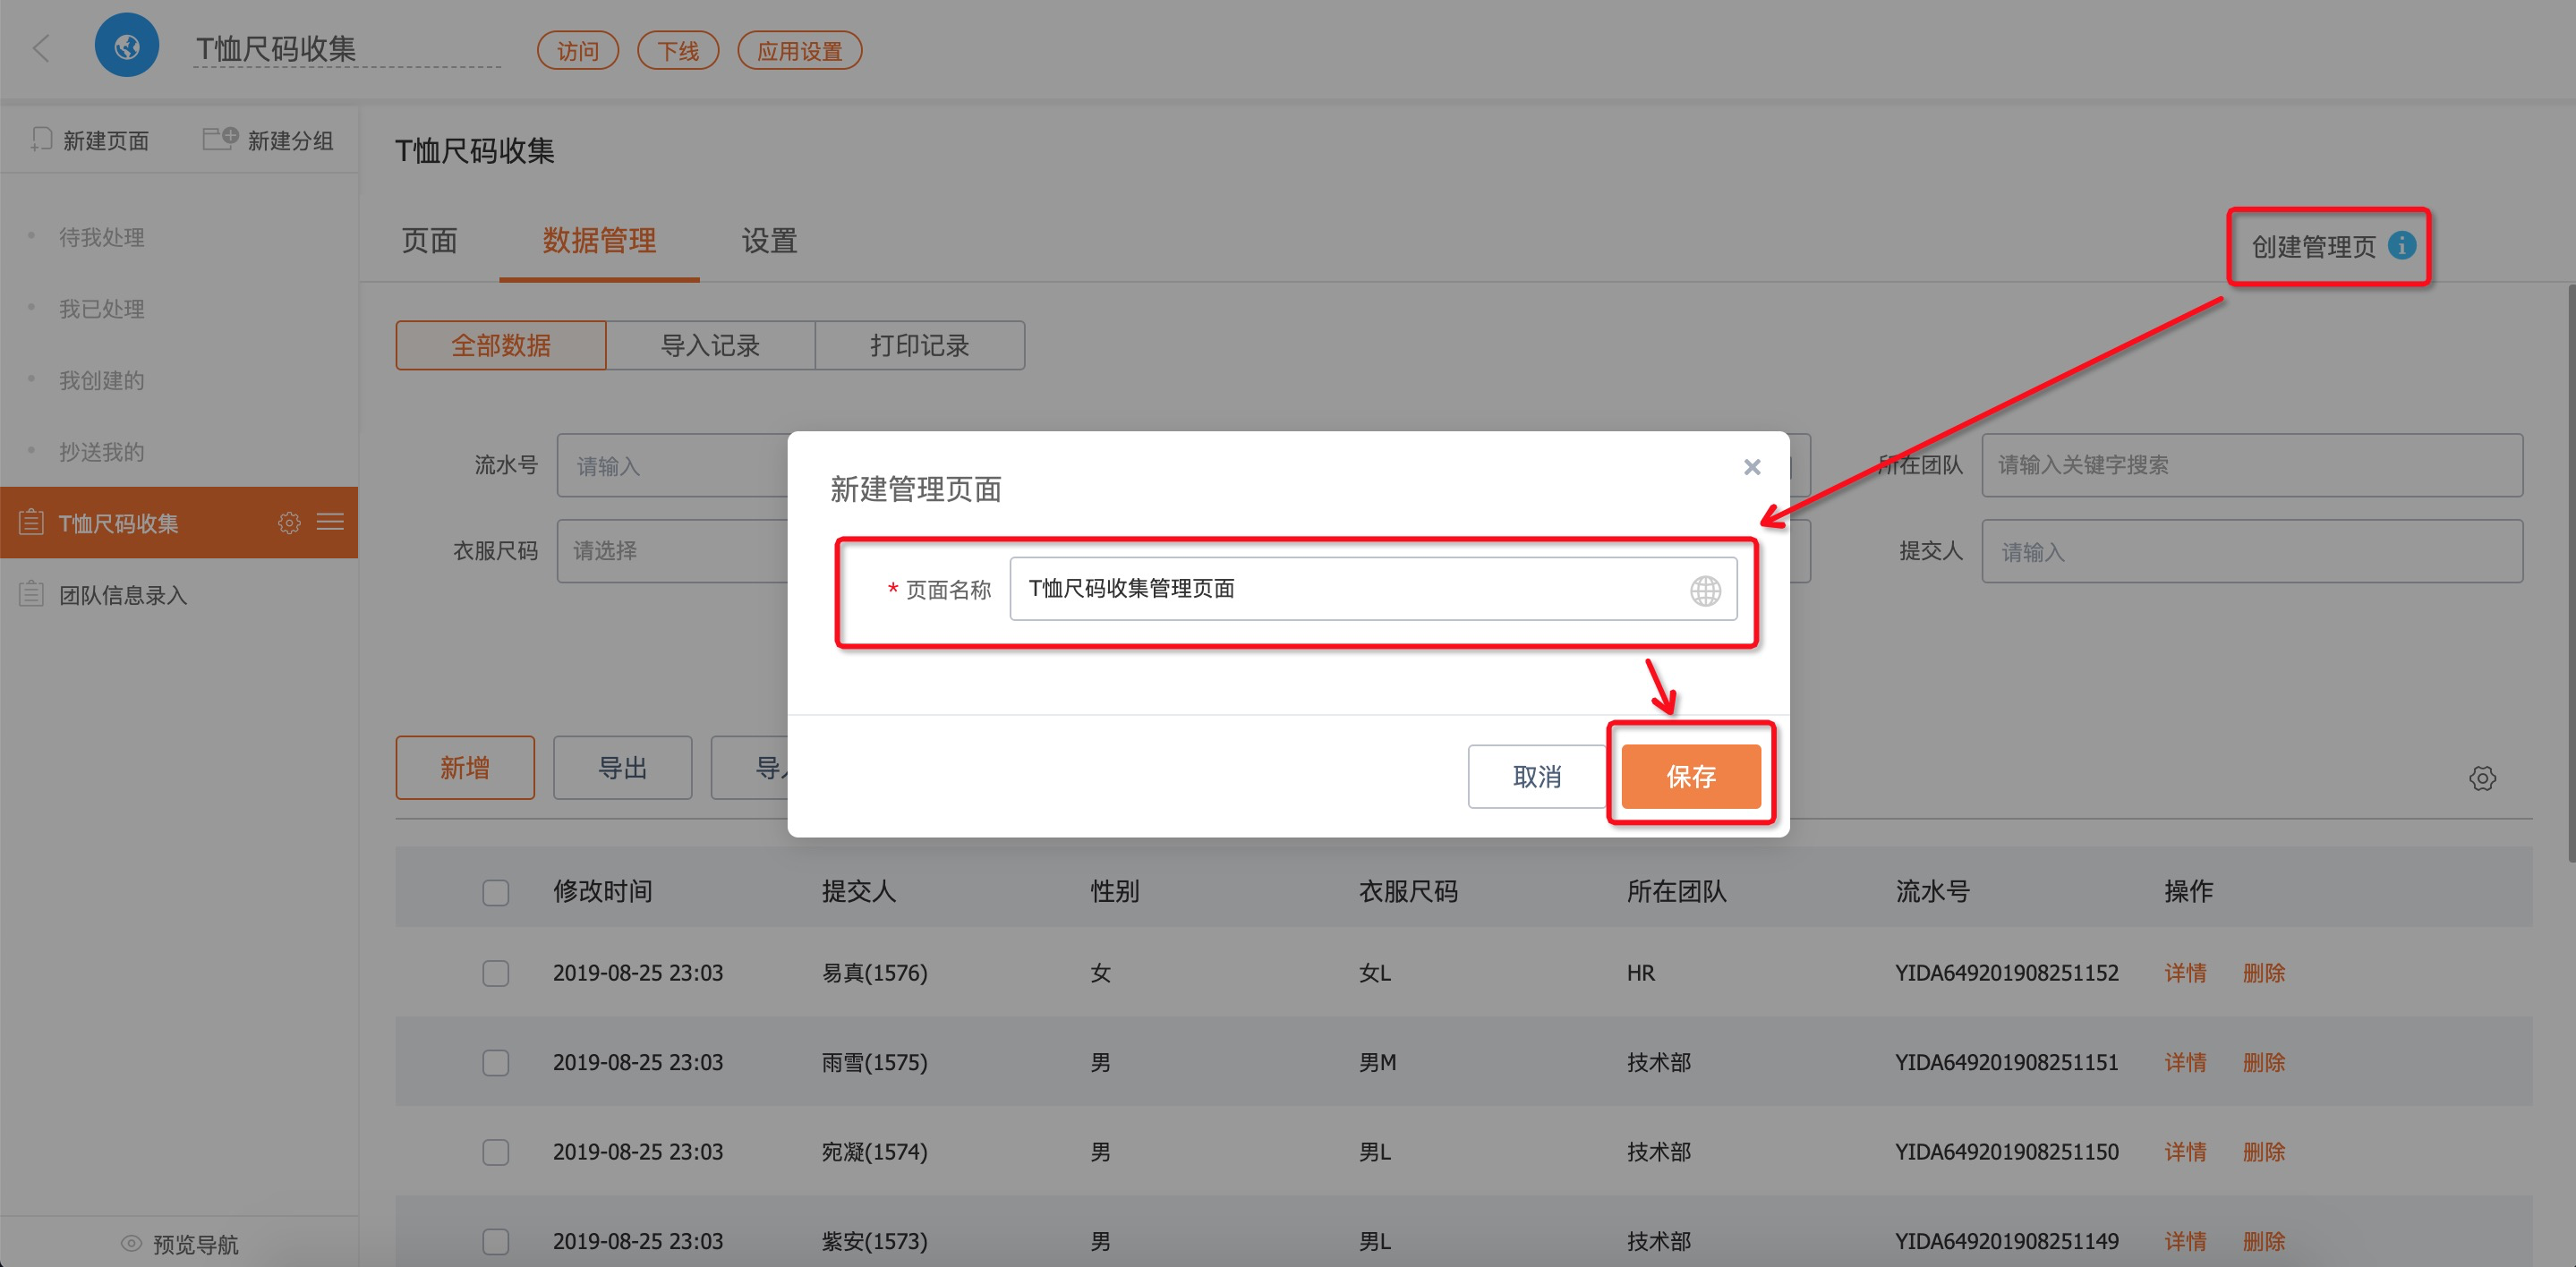Viewport: 2576px width, 1267px height.
Task: Check the row for 雨雪(1575)
Action: [496, 1062]
